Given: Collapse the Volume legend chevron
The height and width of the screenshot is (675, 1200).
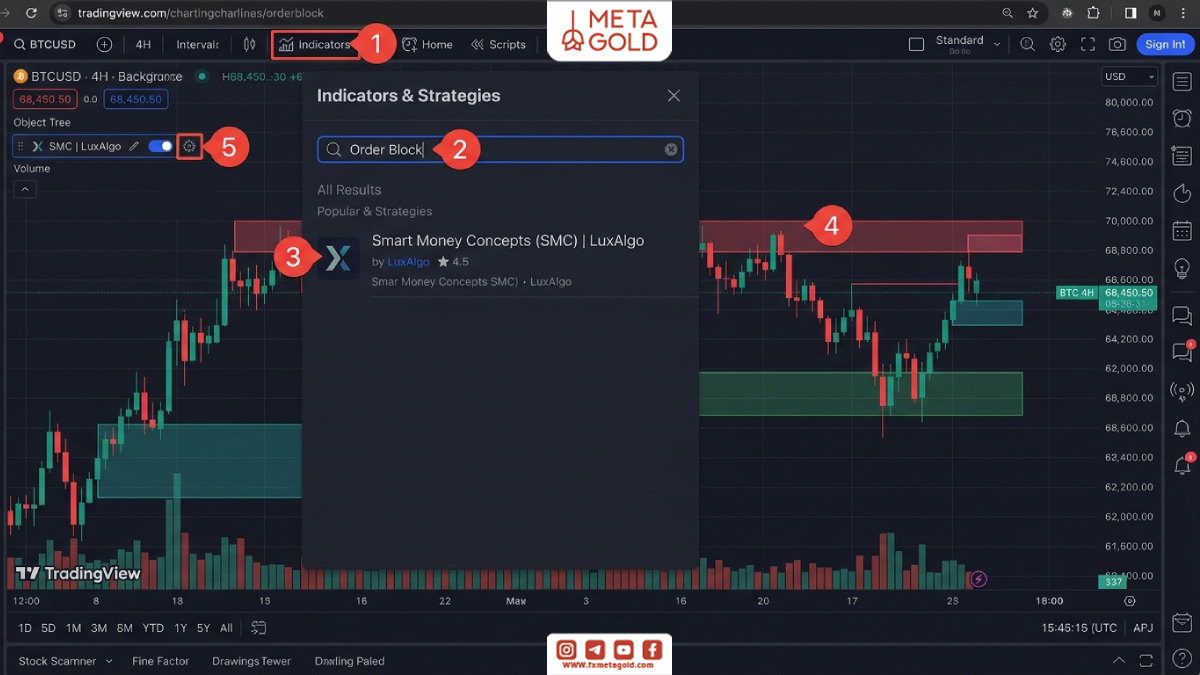Looking at the screenshot, I should tap(25, 189).
